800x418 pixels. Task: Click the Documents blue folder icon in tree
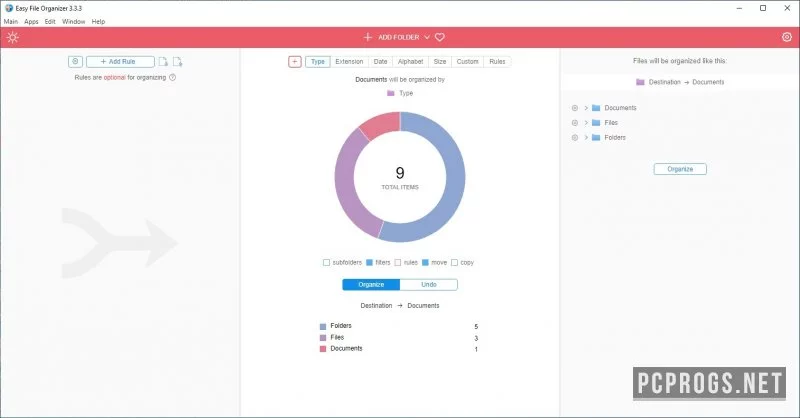coord(596,108)
